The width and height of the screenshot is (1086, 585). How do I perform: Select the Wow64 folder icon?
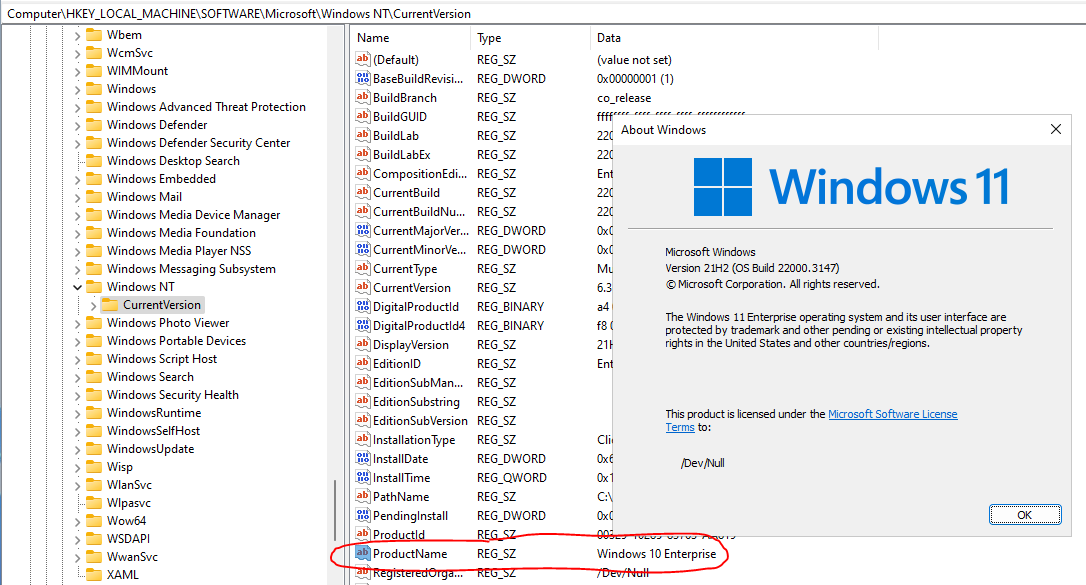click(x=94, y=521)
